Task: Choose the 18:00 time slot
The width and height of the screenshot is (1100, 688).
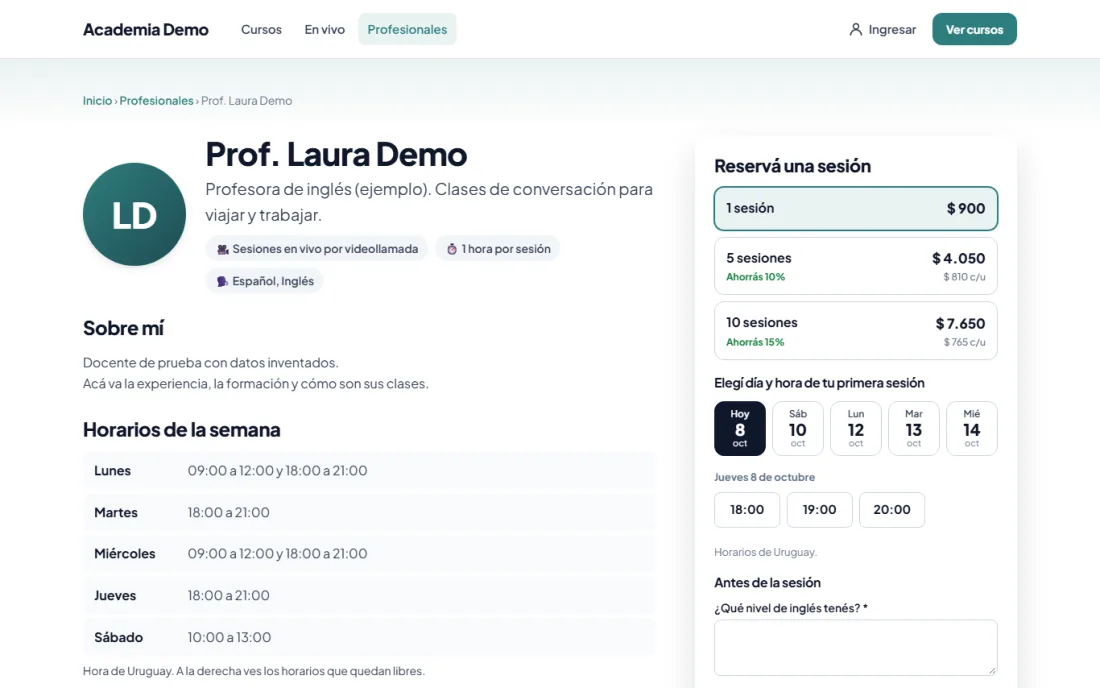Action: pyautogui.click(x=746, y=510)
